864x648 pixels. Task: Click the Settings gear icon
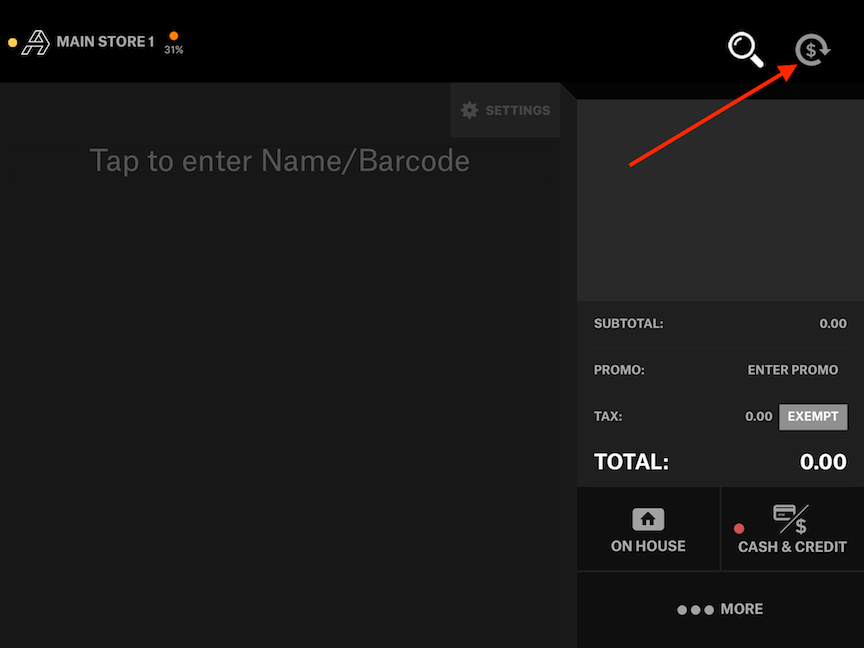[469, 110]
